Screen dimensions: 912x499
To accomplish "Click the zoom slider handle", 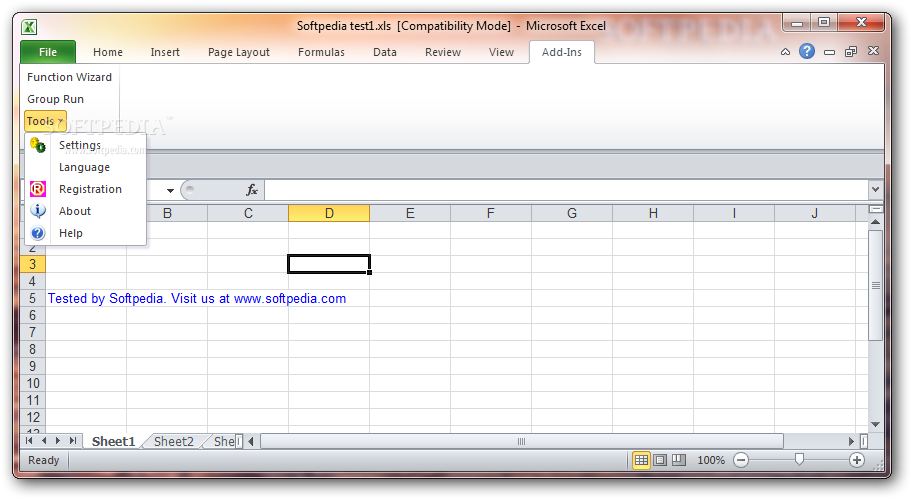I will tap(799, 460).
